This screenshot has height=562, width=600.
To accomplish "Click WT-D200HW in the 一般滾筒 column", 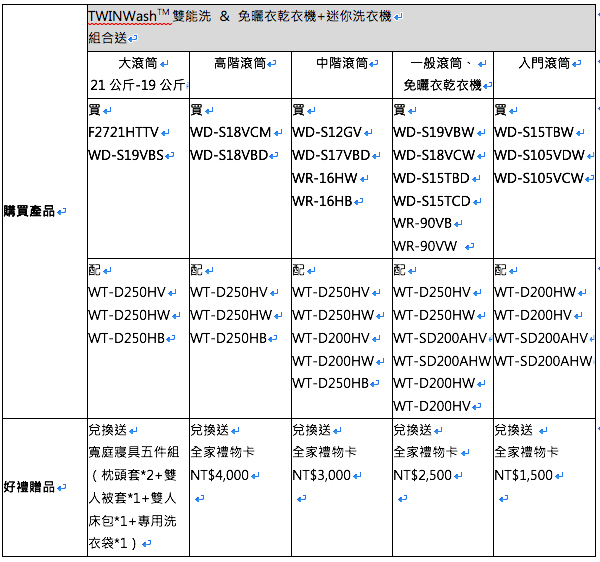I will (x=434, y=383).
